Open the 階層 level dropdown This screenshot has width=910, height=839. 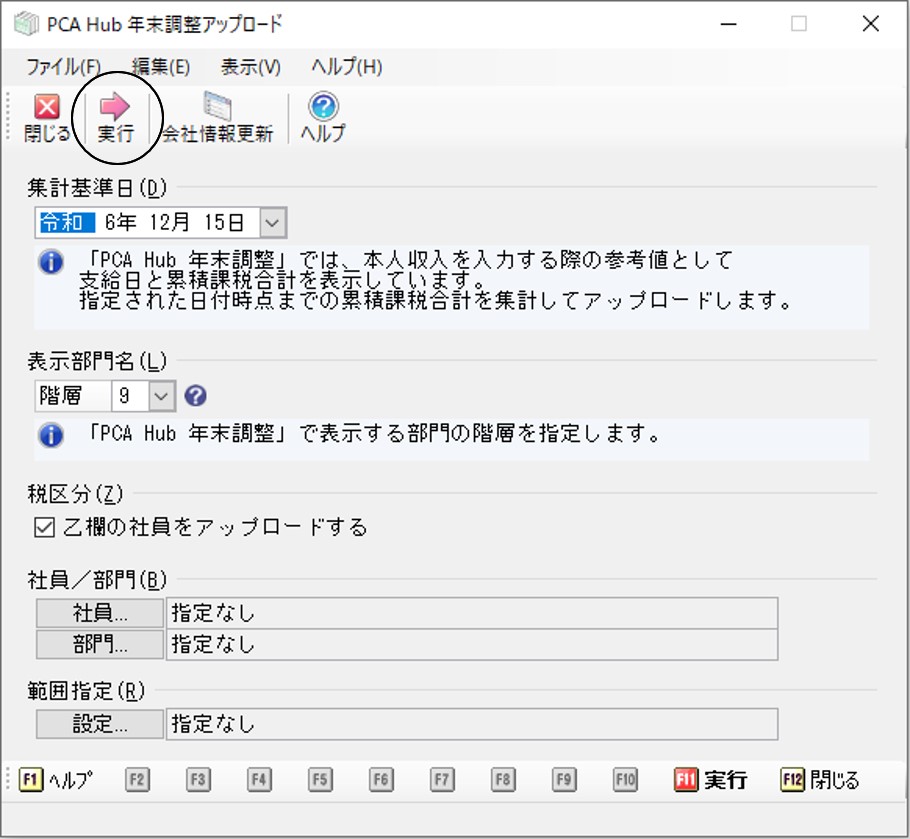161,396
